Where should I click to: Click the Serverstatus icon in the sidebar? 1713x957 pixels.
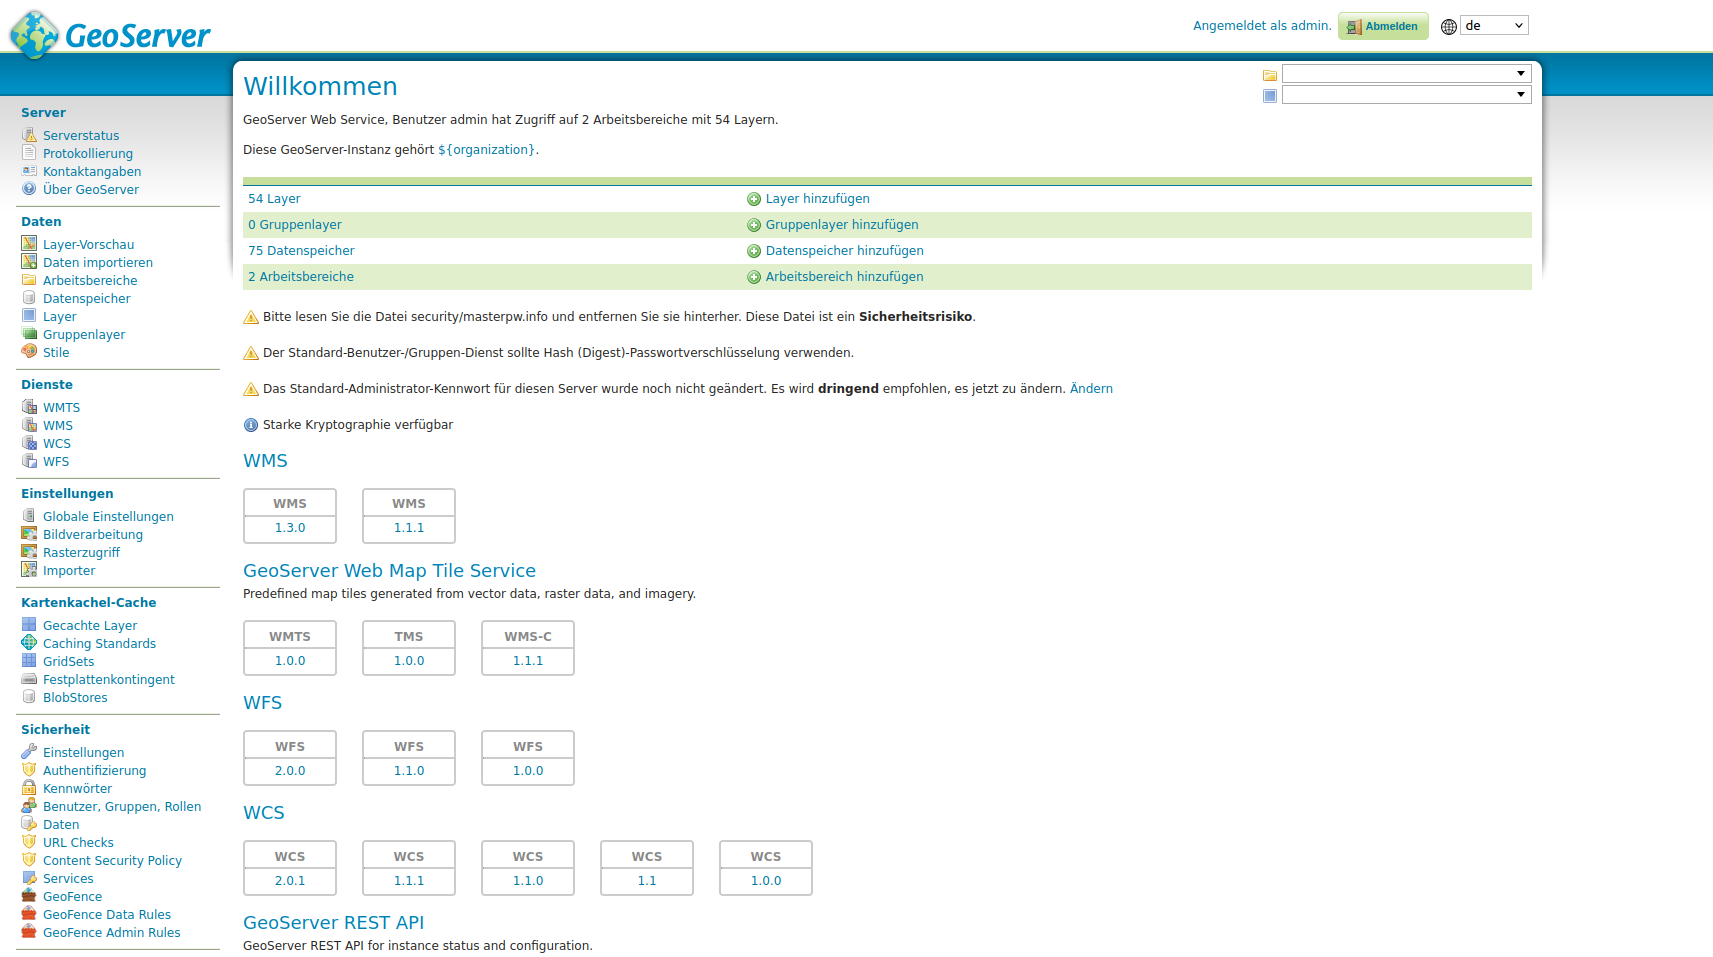coord(29,135)
